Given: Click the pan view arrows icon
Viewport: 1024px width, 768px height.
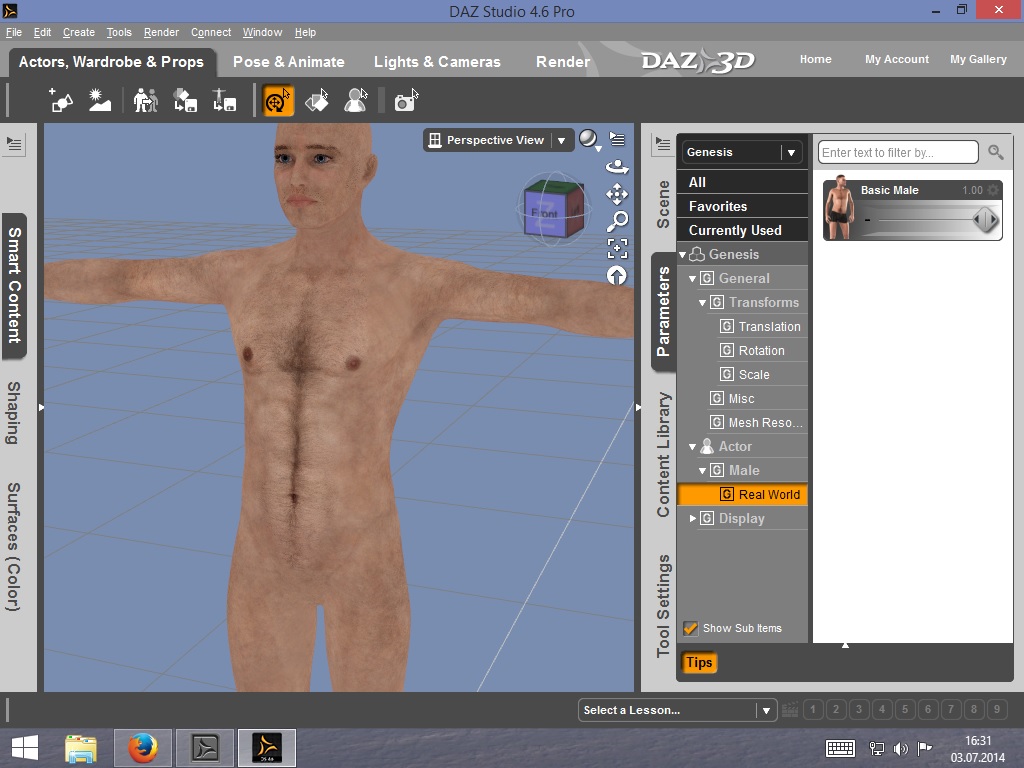Looking at the screenshot, I should coord(617,194).
